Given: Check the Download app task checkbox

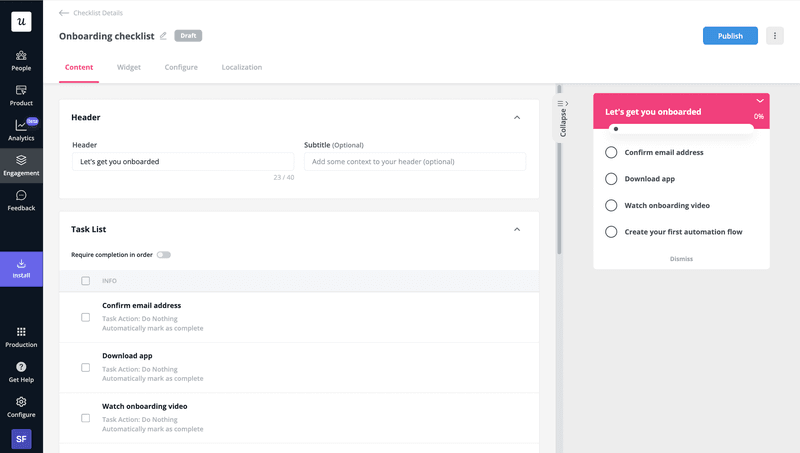Looking at the screenshot, I should (85, 367).
